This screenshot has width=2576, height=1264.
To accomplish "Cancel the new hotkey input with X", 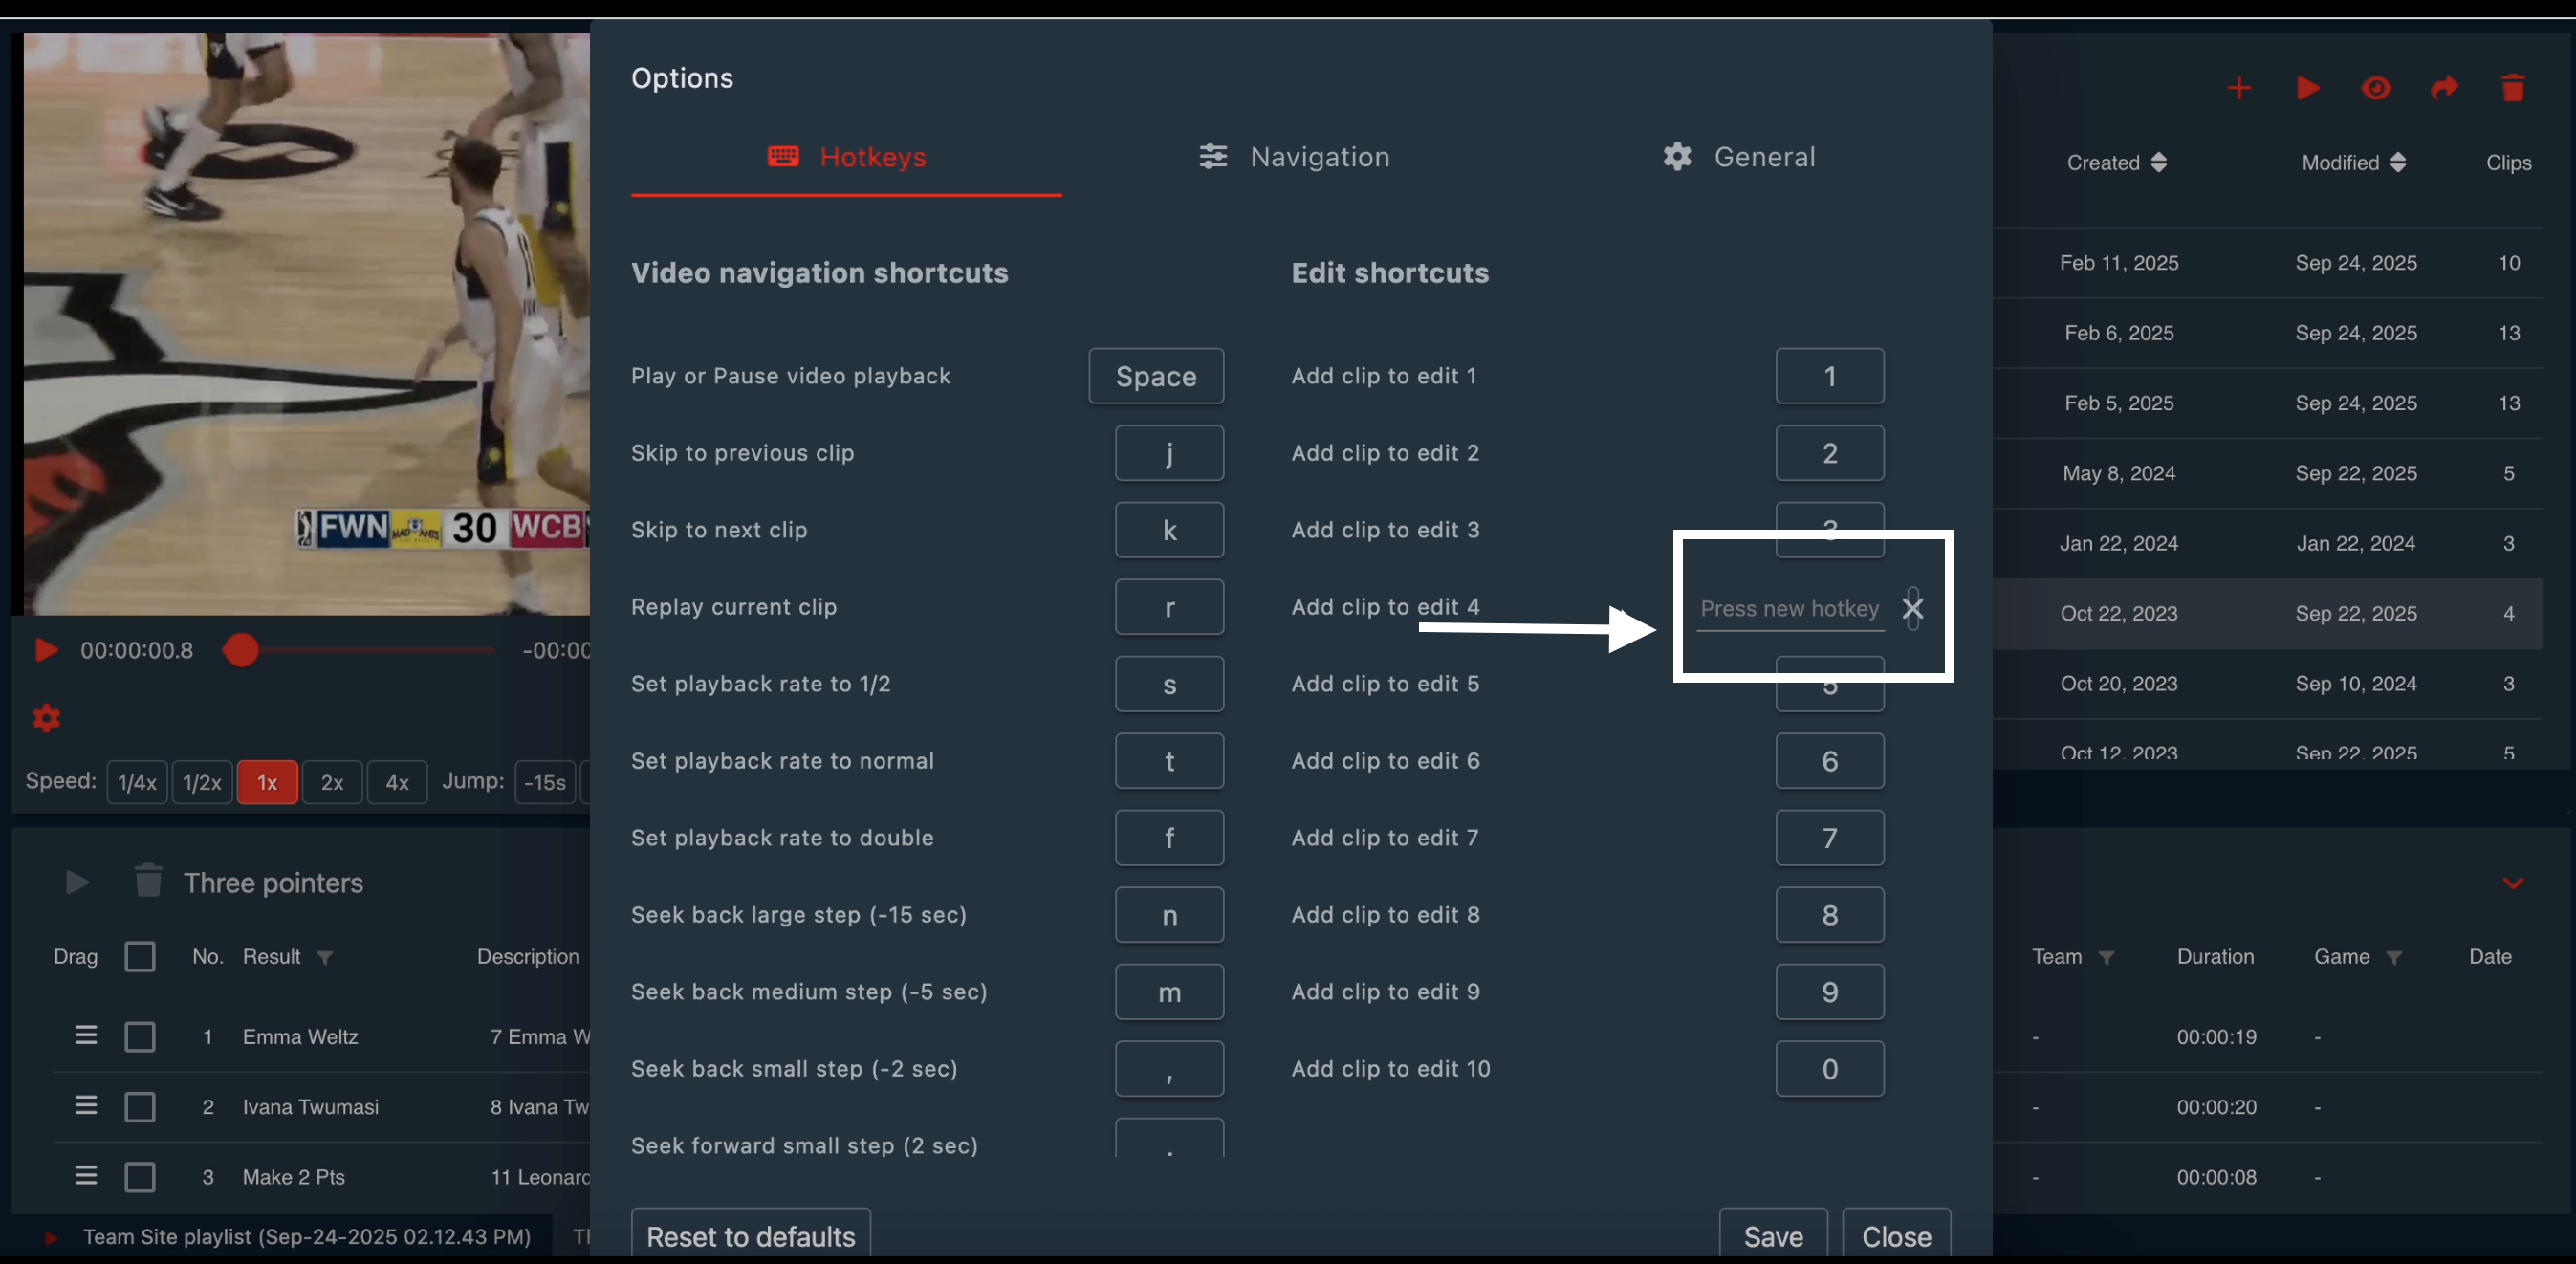I will point(1912,608).
